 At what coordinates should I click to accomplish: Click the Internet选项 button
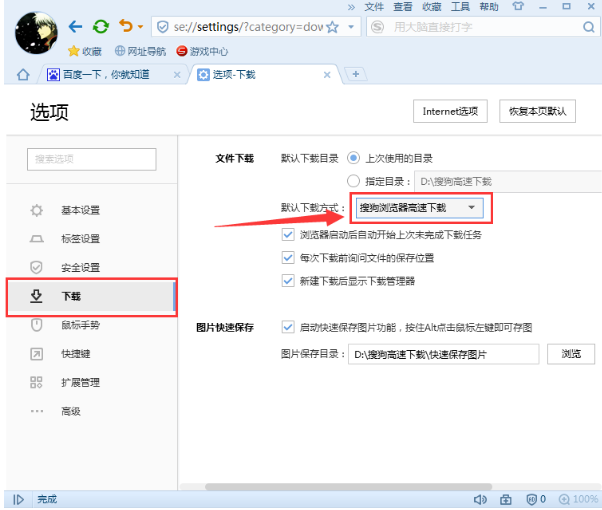[450, 111]
